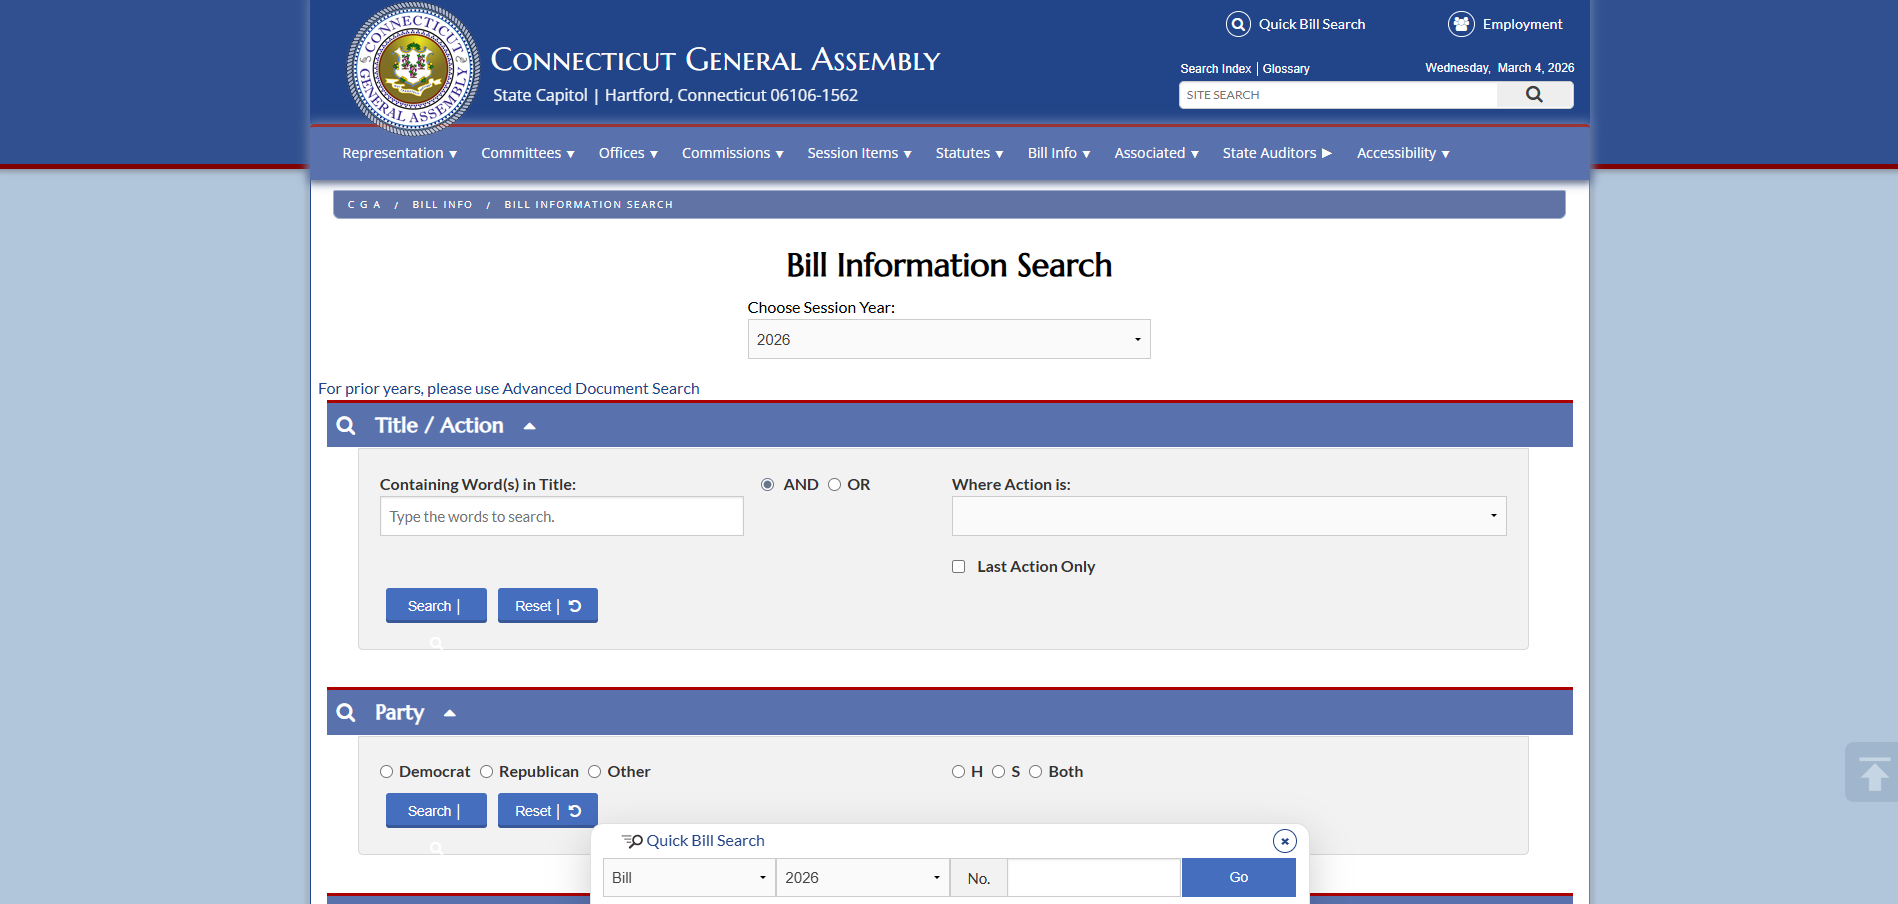Click the Employment people icon
The width and height of the screenshot is (1898, 904).
pos(1461,24)
